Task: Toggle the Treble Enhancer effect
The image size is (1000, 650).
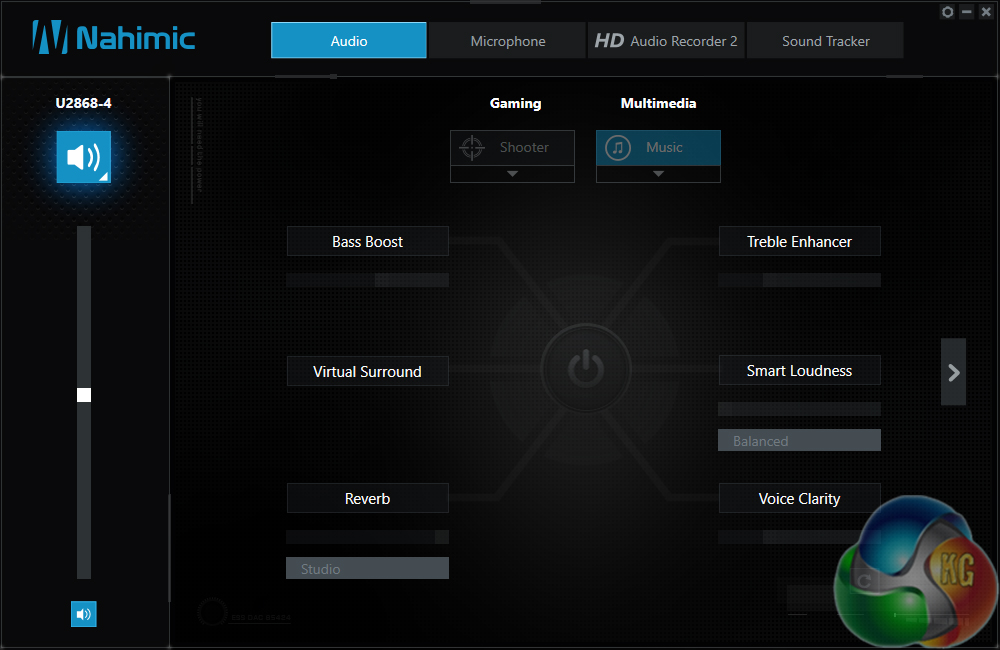Action: (799, 241)
